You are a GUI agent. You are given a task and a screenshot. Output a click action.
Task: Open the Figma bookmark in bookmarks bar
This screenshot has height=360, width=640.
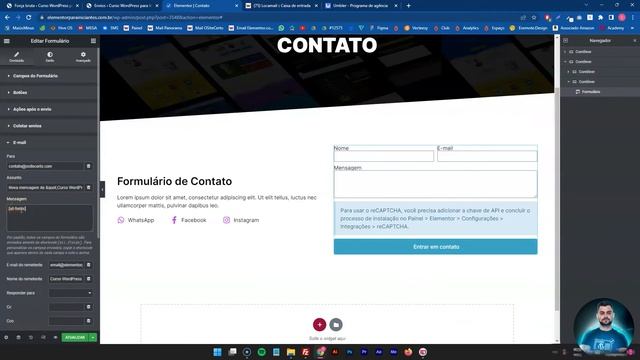[379, 28]
